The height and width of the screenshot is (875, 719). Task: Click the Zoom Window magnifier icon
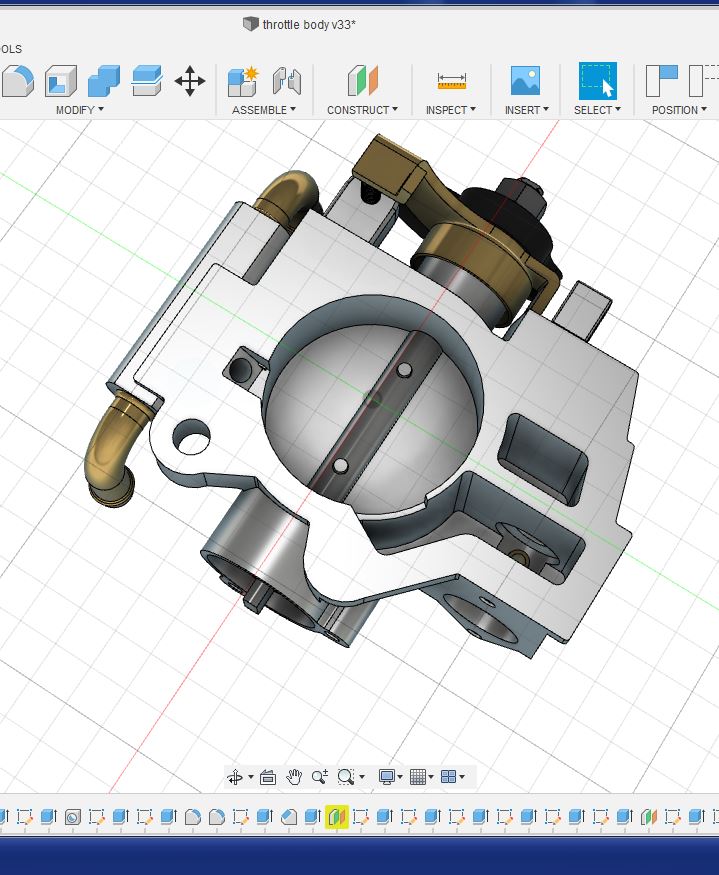click(x=346, y=777)
